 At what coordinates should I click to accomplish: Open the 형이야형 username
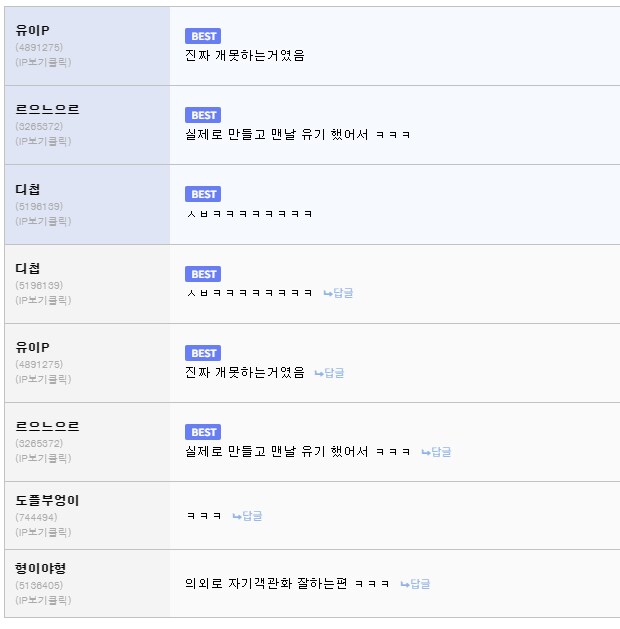tap(41, 568)
